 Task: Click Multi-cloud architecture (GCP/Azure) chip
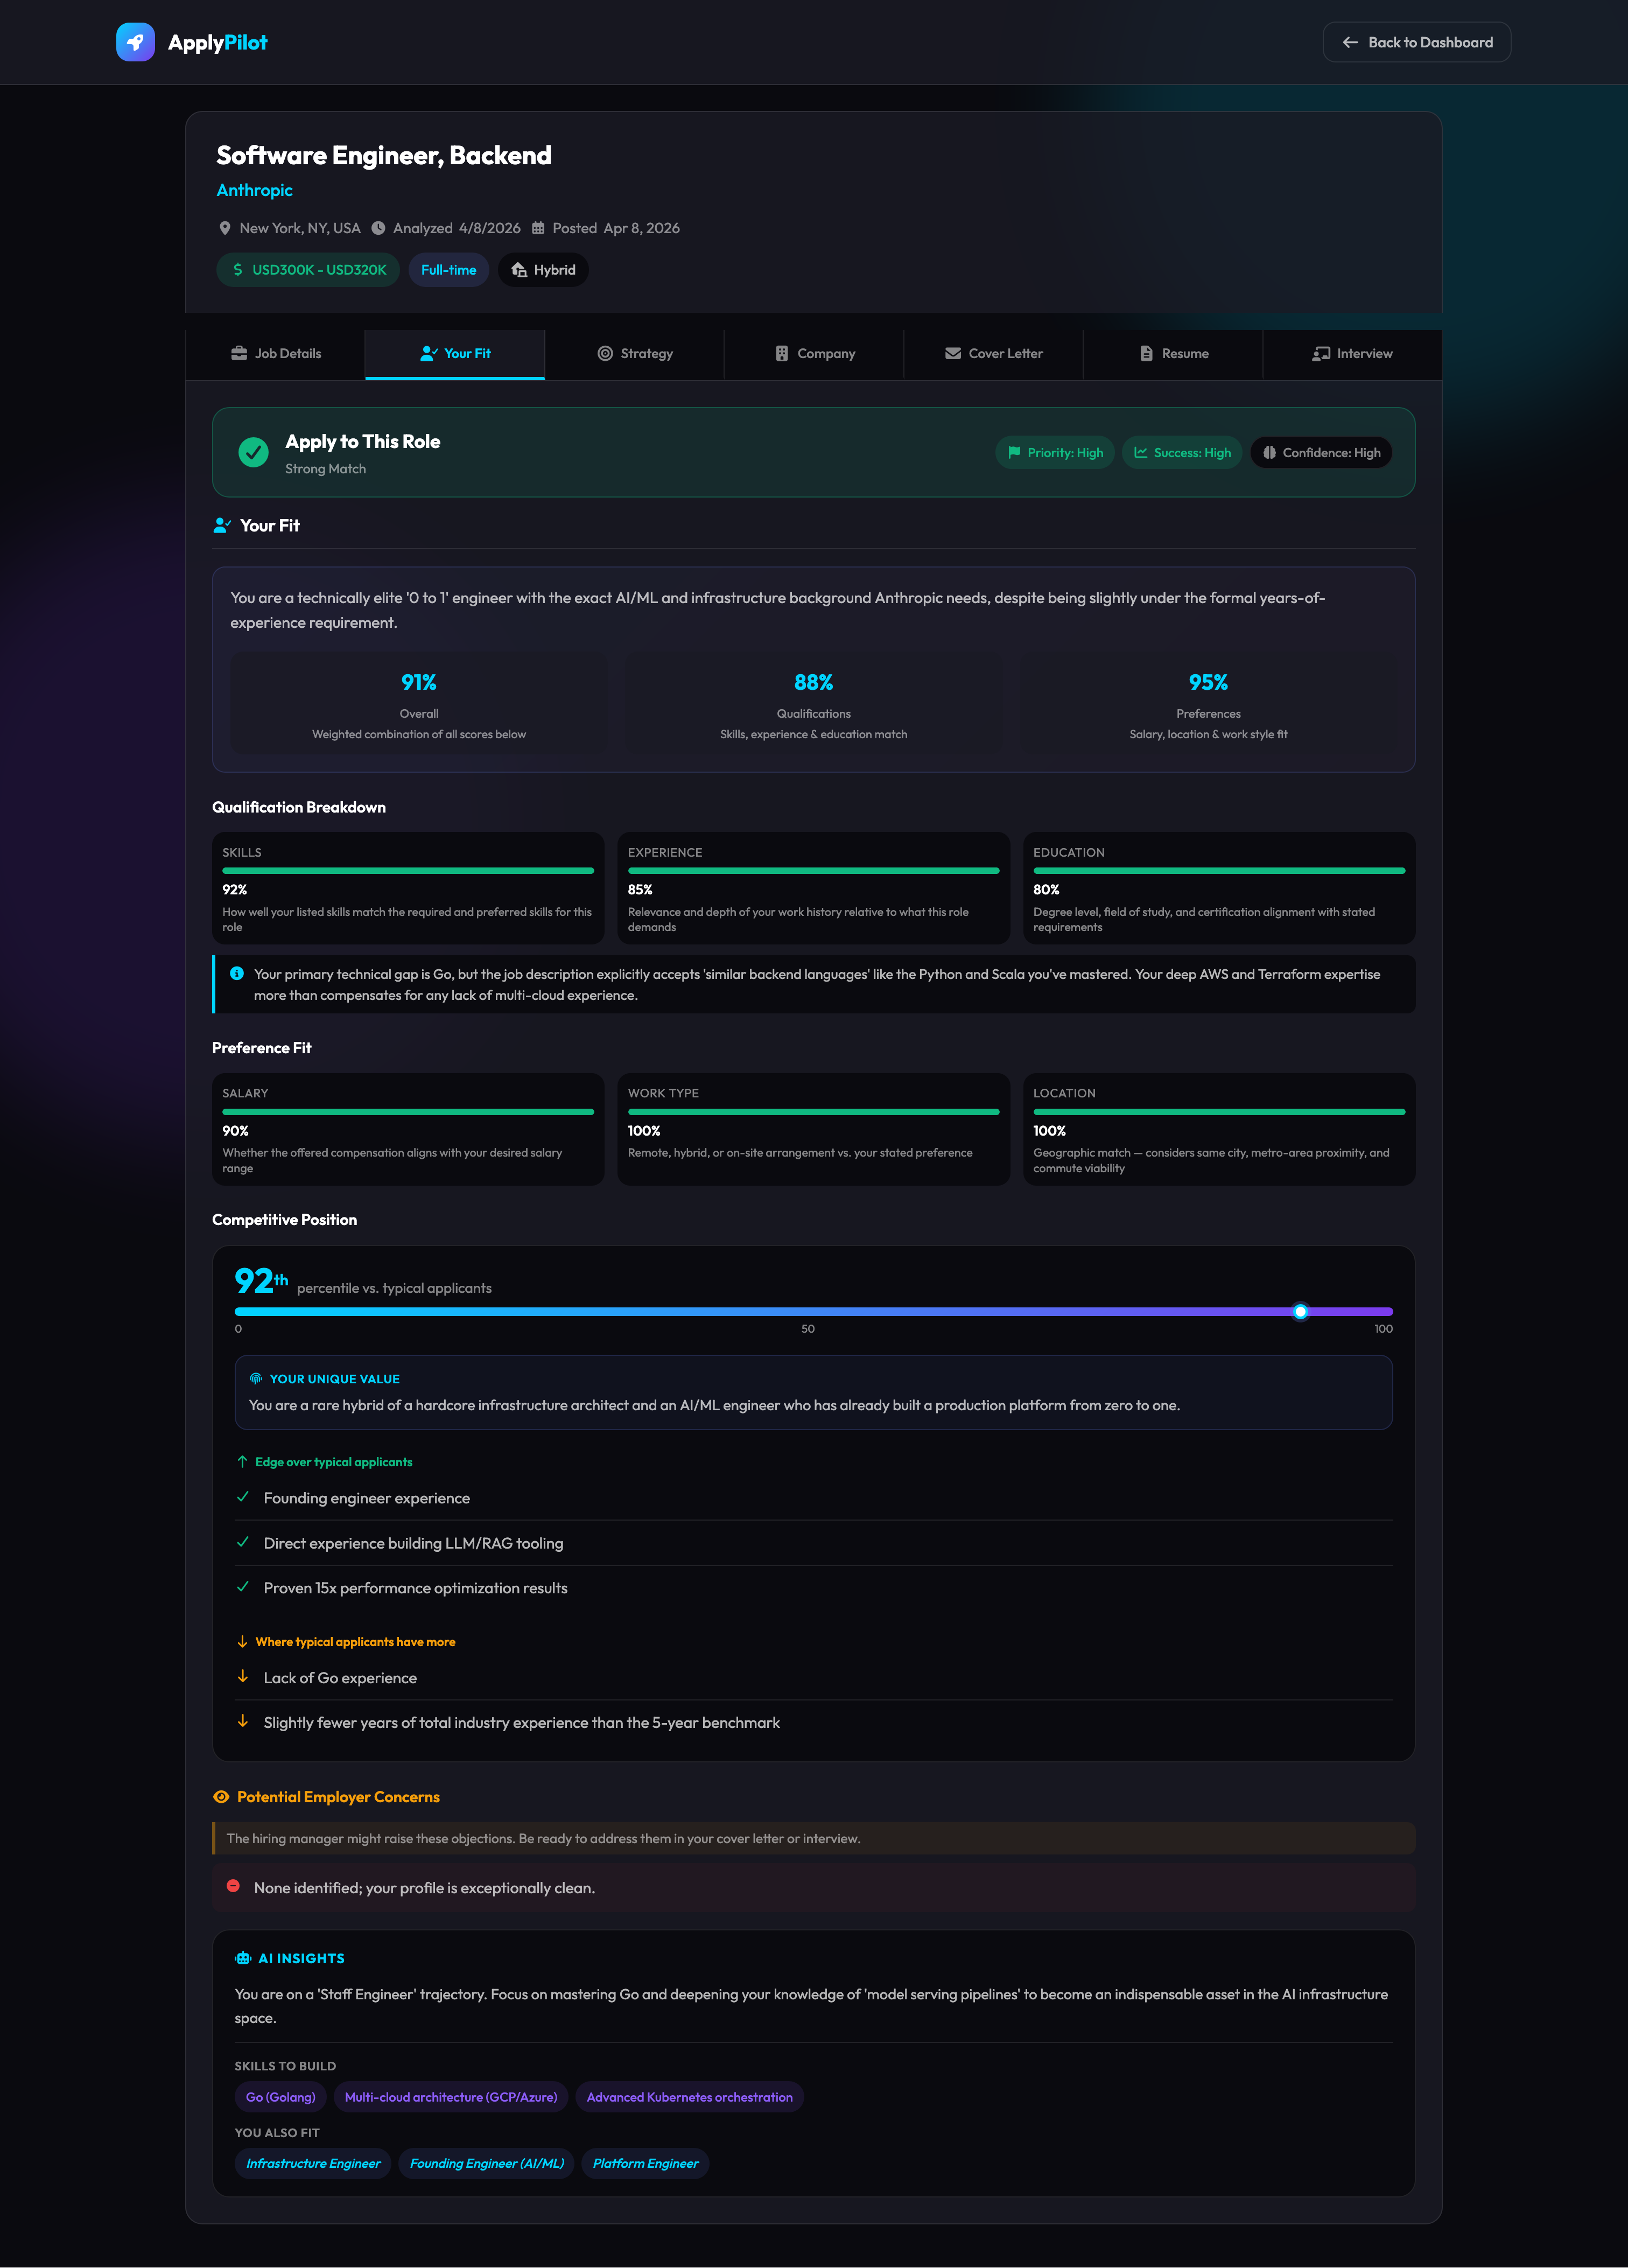coord(451,2097)
